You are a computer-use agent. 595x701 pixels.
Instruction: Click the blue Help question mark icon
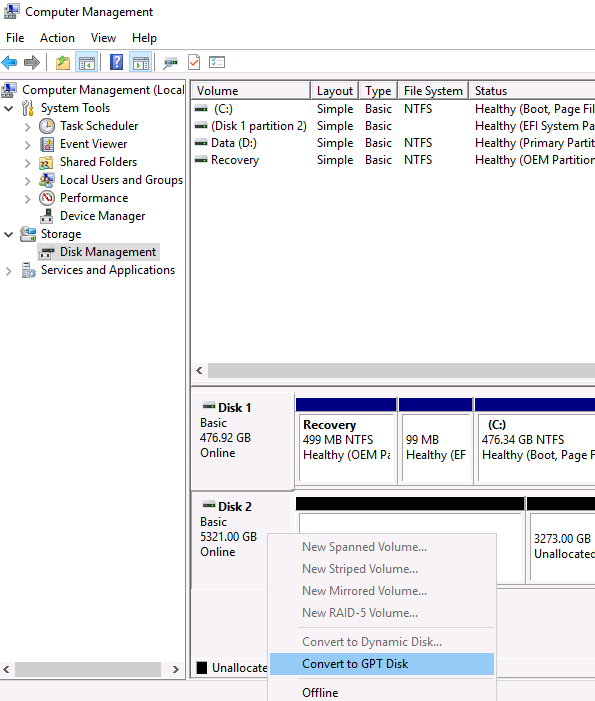[116, 62]
